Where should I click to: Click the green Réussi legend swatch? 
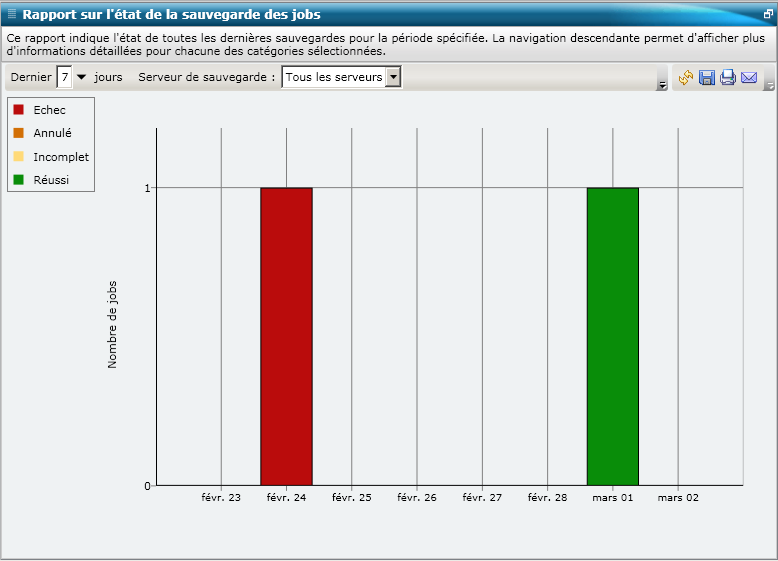[x=19, y=180]
